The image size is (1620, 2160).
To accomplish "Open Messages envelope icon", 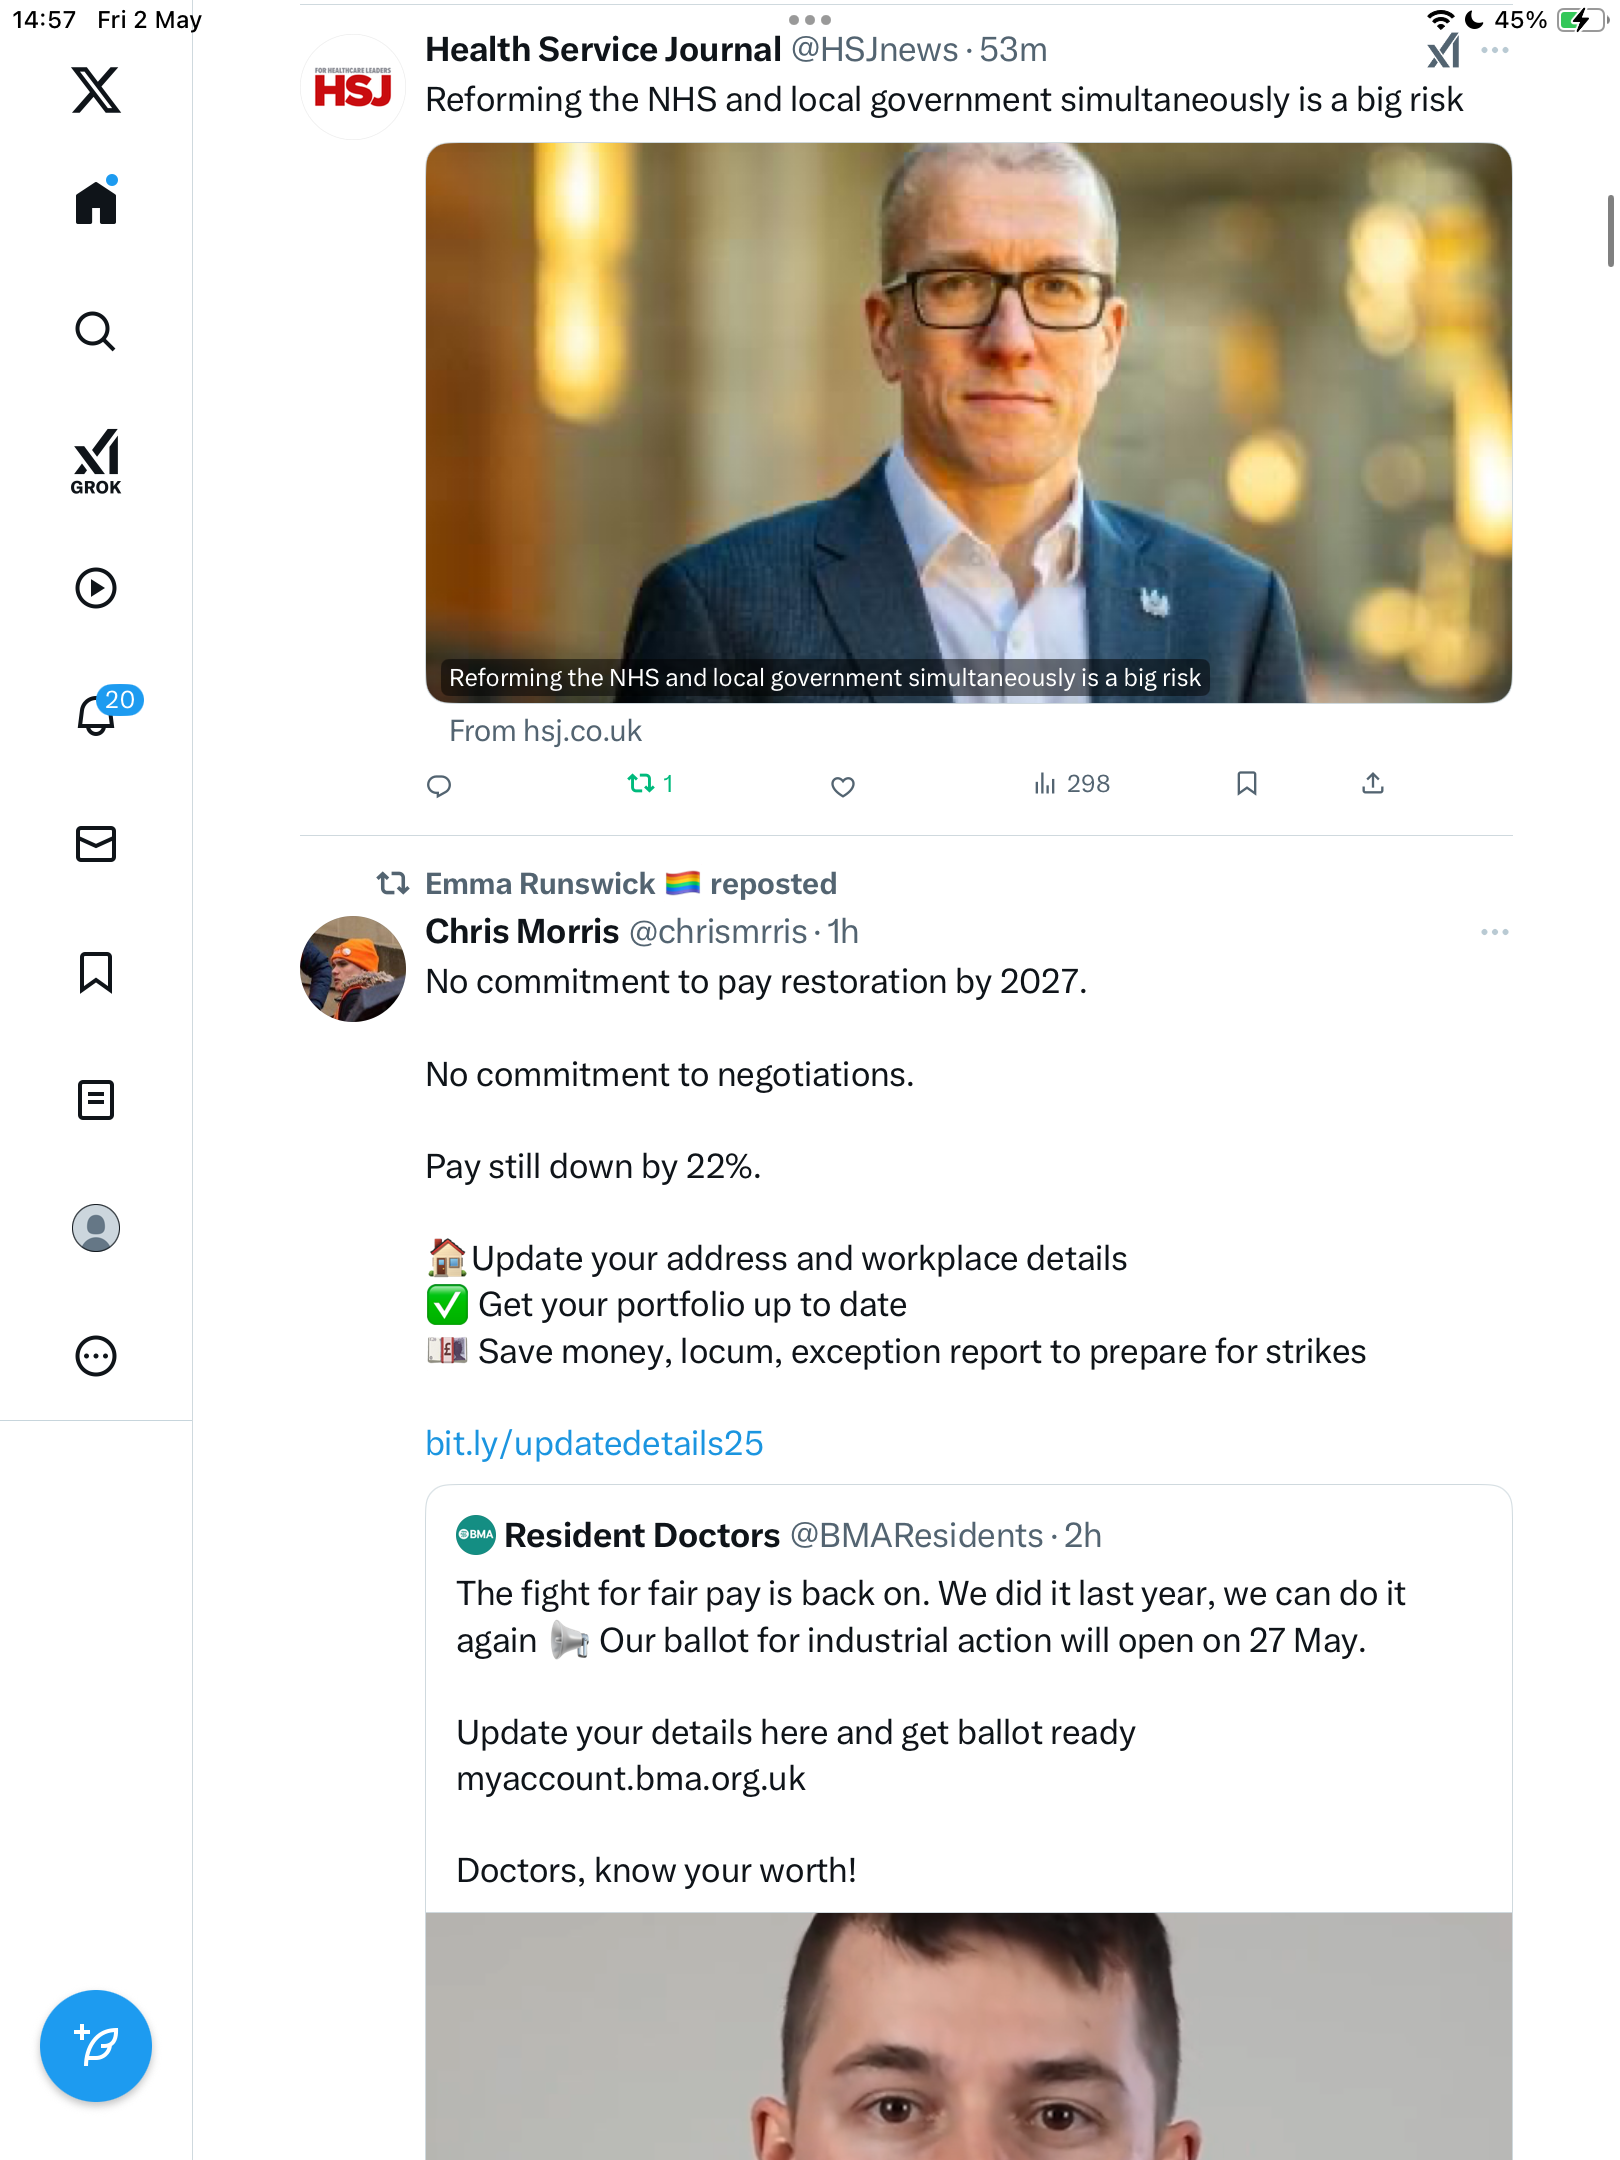I will tap(96, 844).
